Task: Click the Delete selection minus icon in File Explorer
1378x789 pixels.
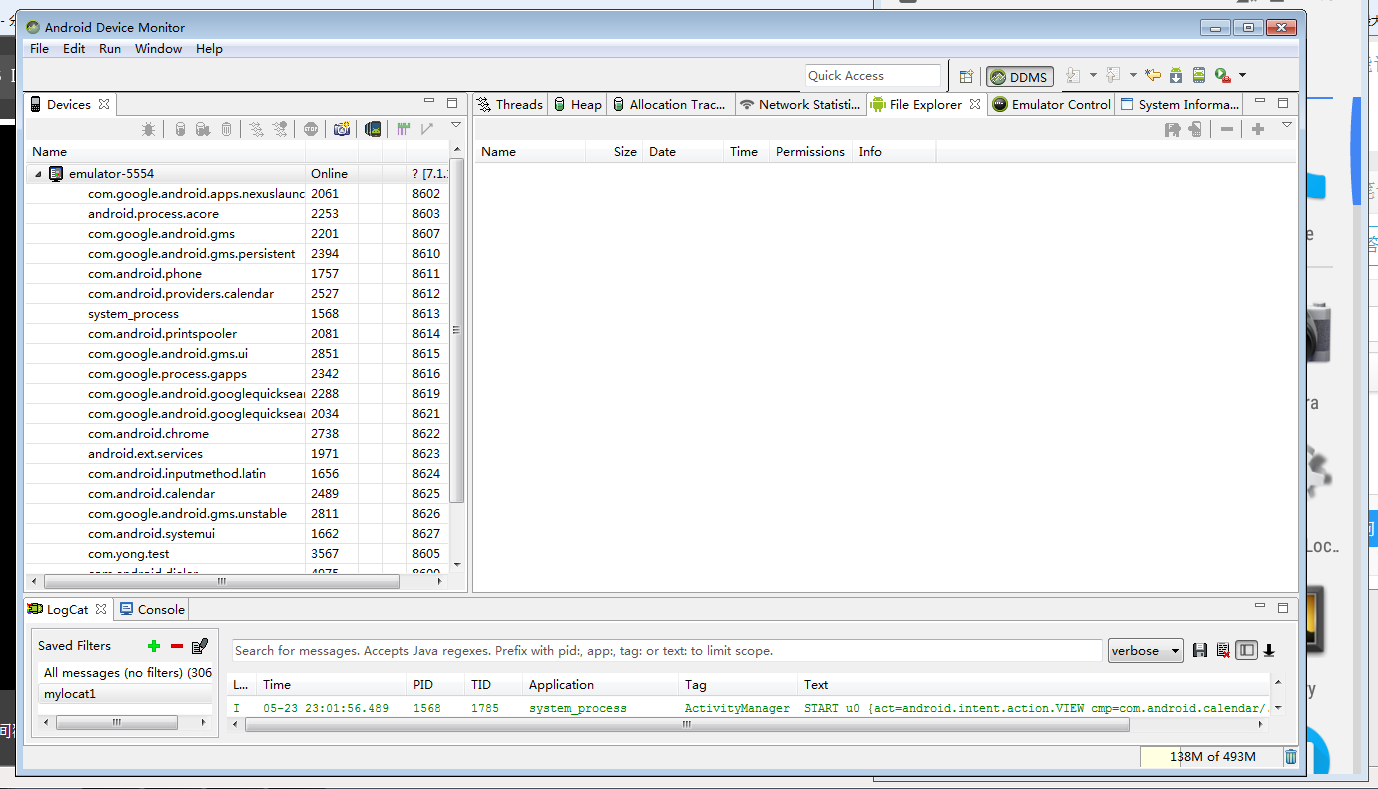Action: (1227, 129)
